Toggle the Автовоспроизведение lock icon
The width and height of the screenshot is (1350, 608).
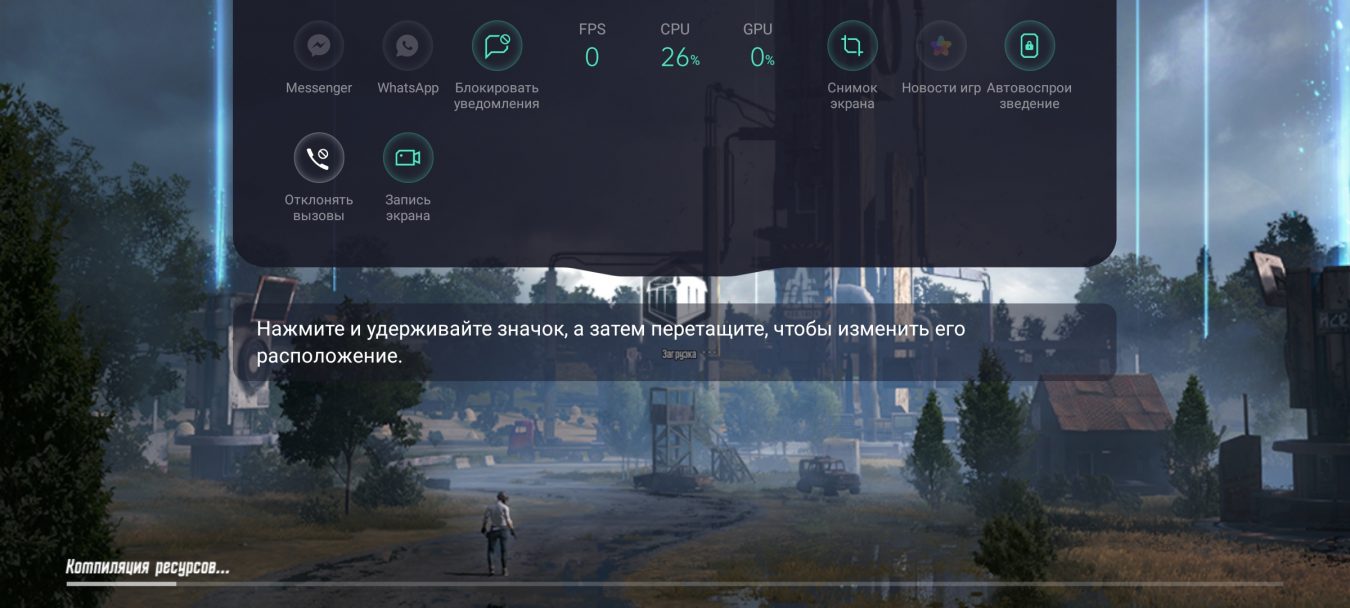1029,46
